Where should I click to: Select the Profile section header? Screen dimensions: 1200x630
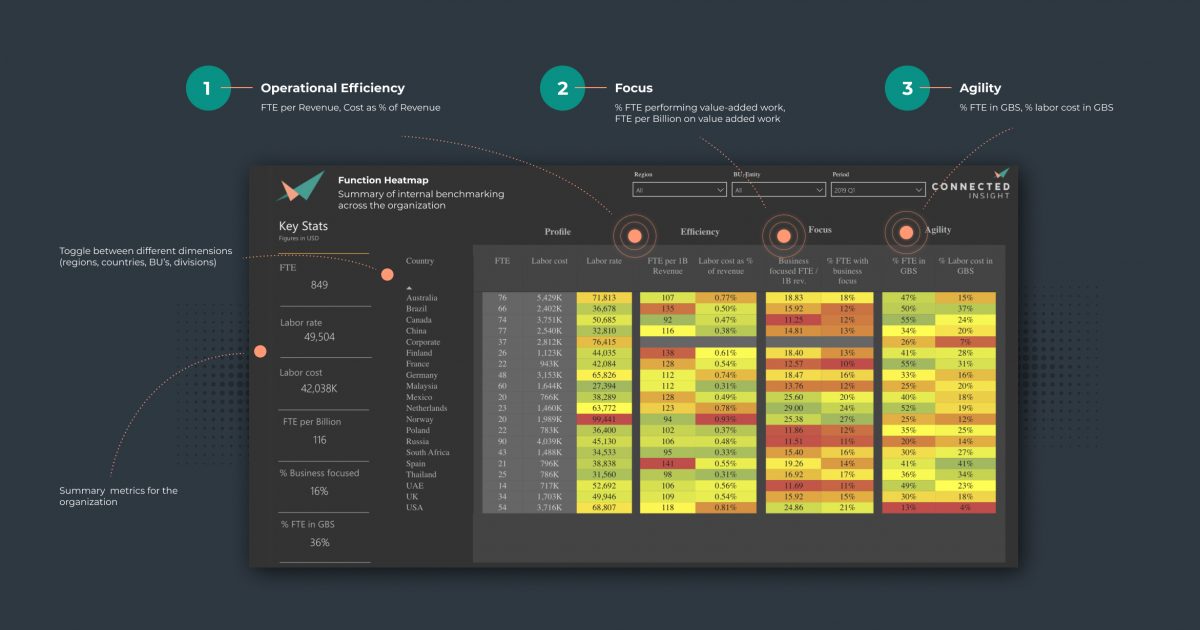(x=557, y=231)
